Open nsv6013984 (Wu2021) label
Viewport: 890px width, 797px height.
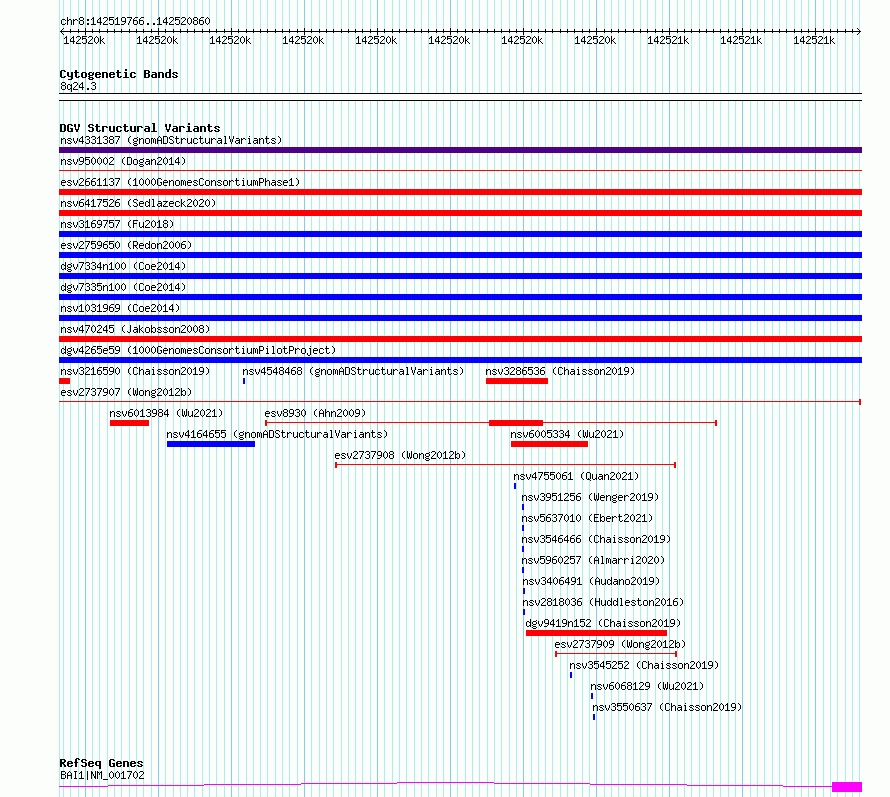166,413
